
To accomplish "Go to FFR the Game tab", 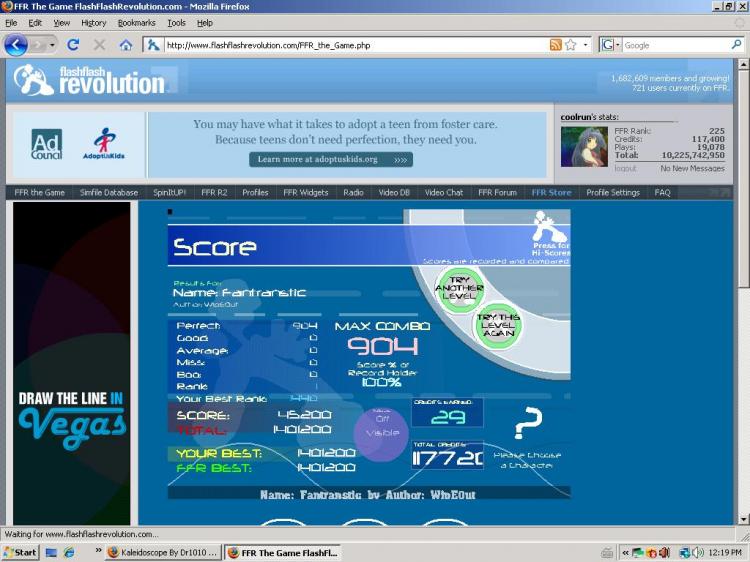I will [x=39, y=192].
